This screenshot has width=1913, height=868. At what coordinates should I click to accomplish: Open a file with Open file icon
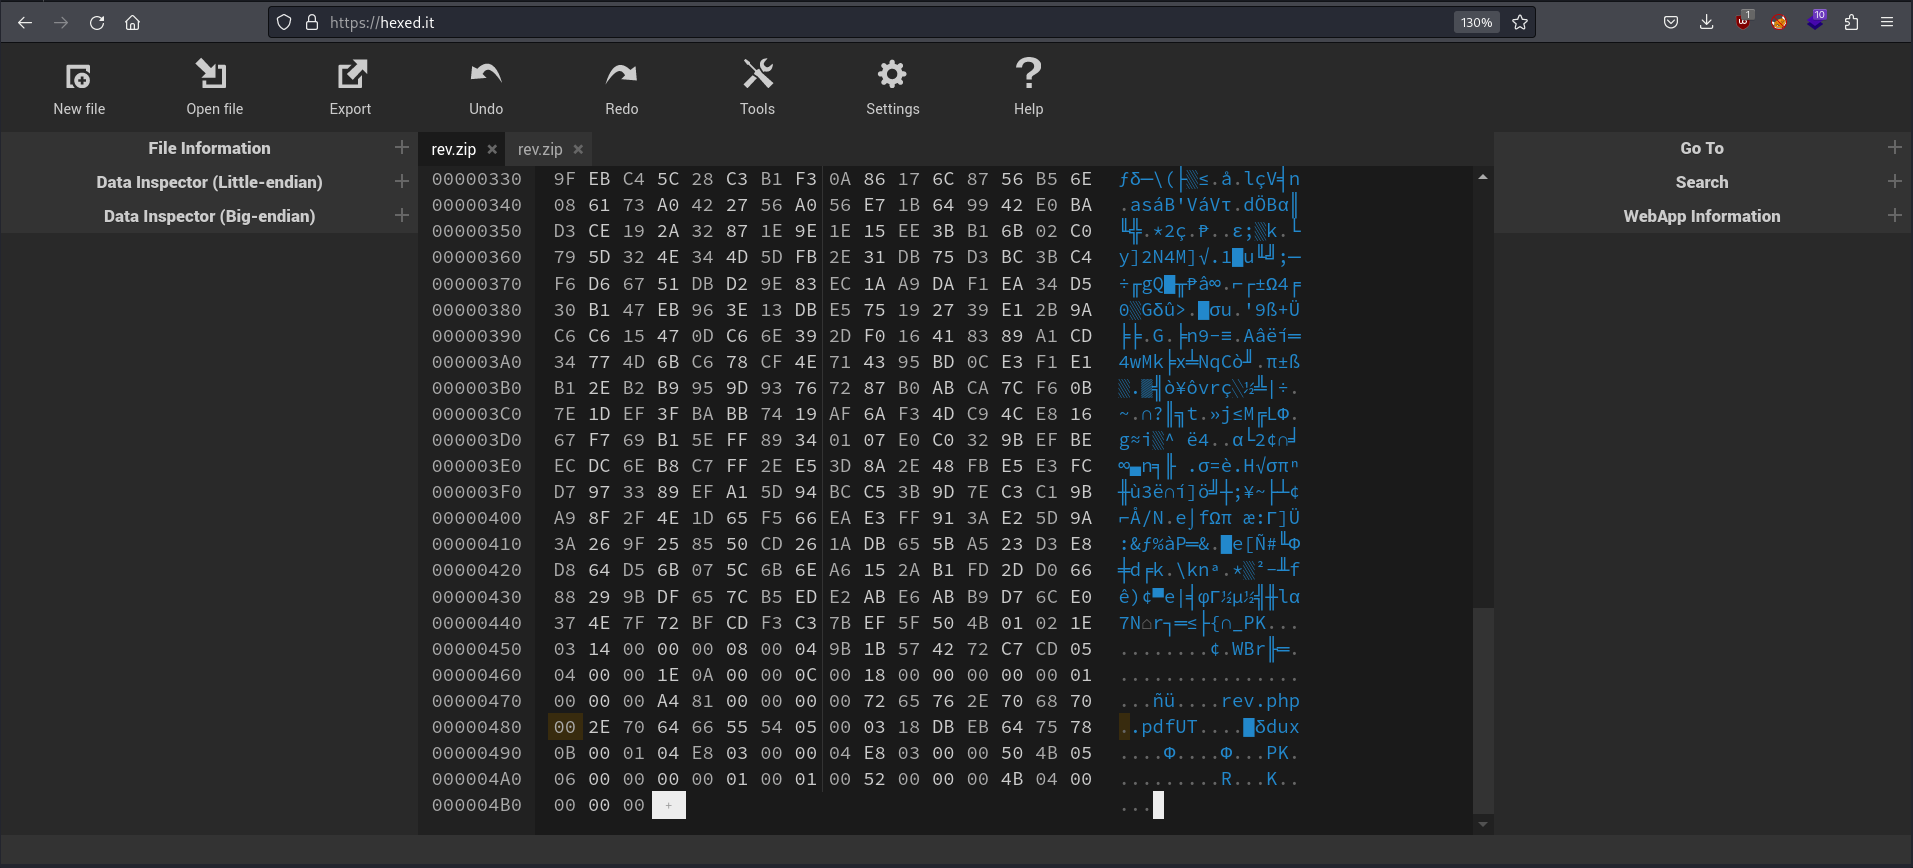212,74
